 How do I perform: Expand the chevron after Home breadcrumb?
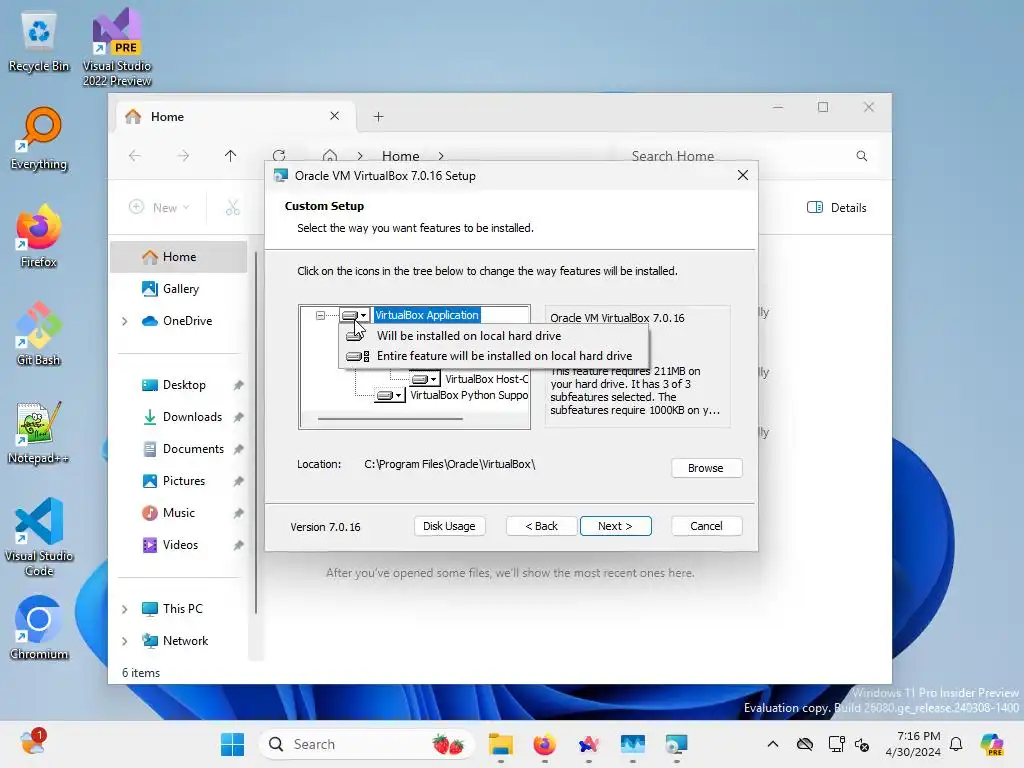[x=441, y=156]
